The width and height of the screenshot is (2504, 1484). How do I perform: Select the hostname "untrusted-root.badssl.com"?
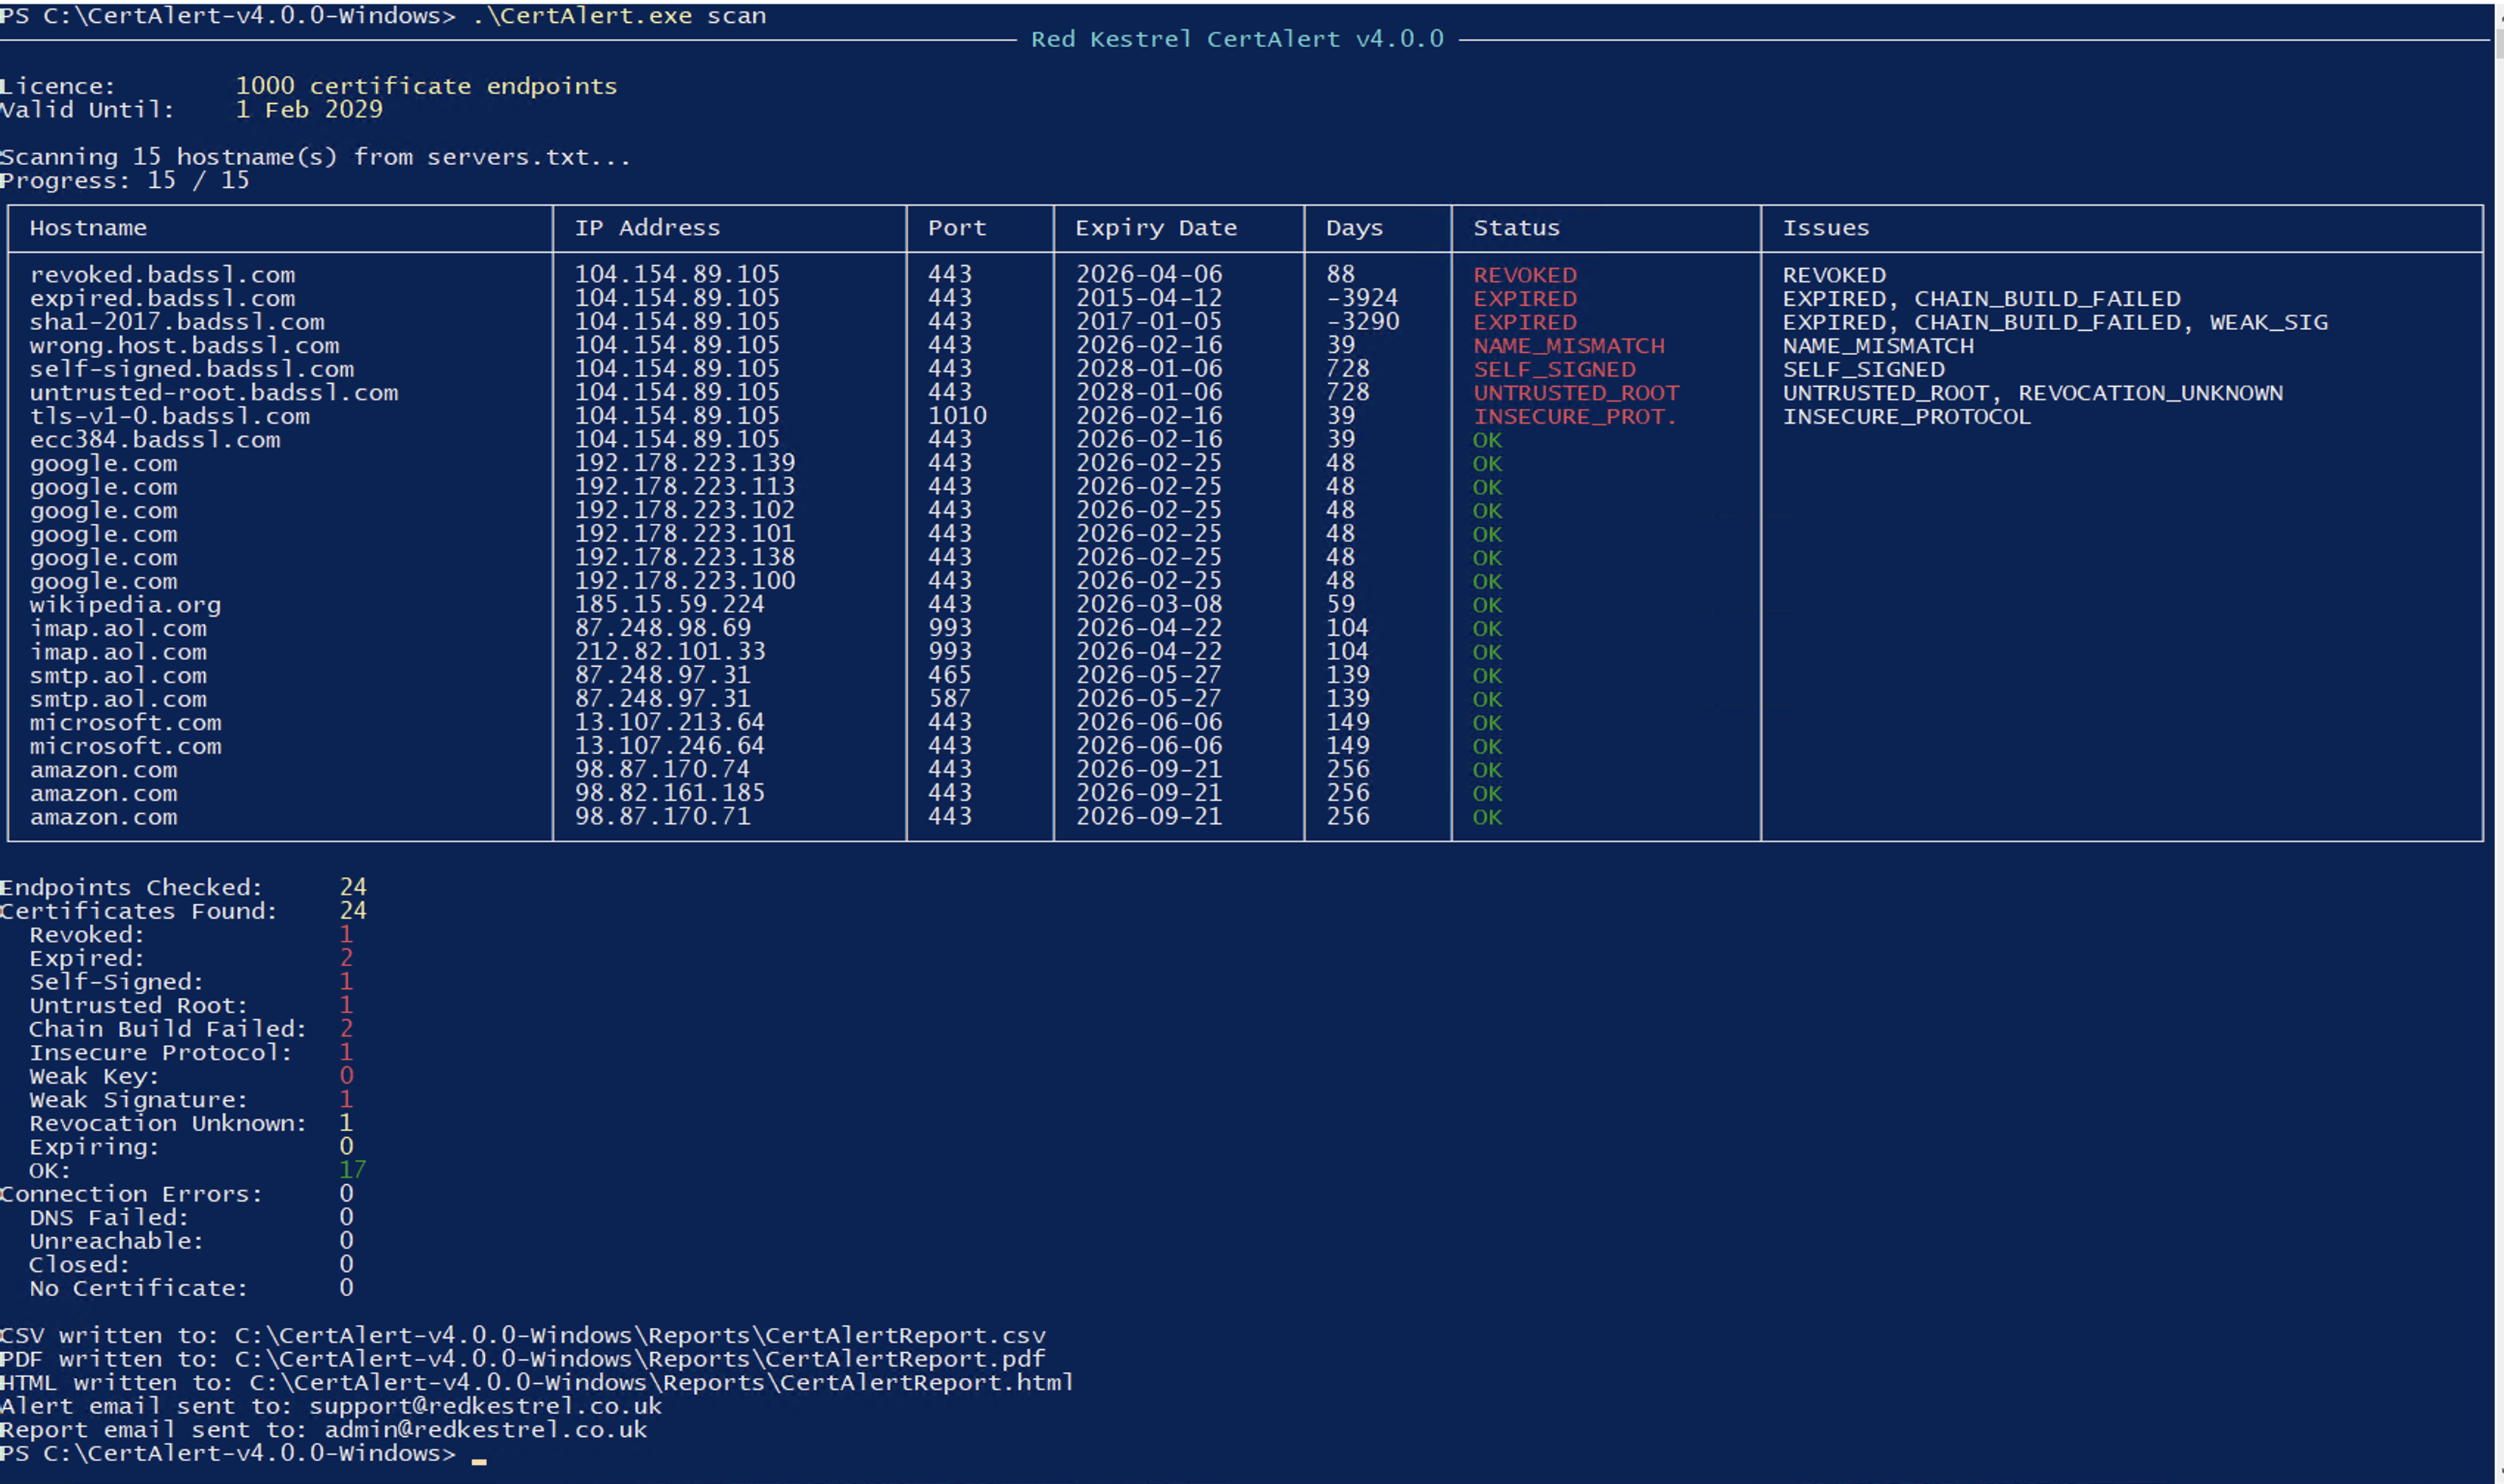coord(214,393)
